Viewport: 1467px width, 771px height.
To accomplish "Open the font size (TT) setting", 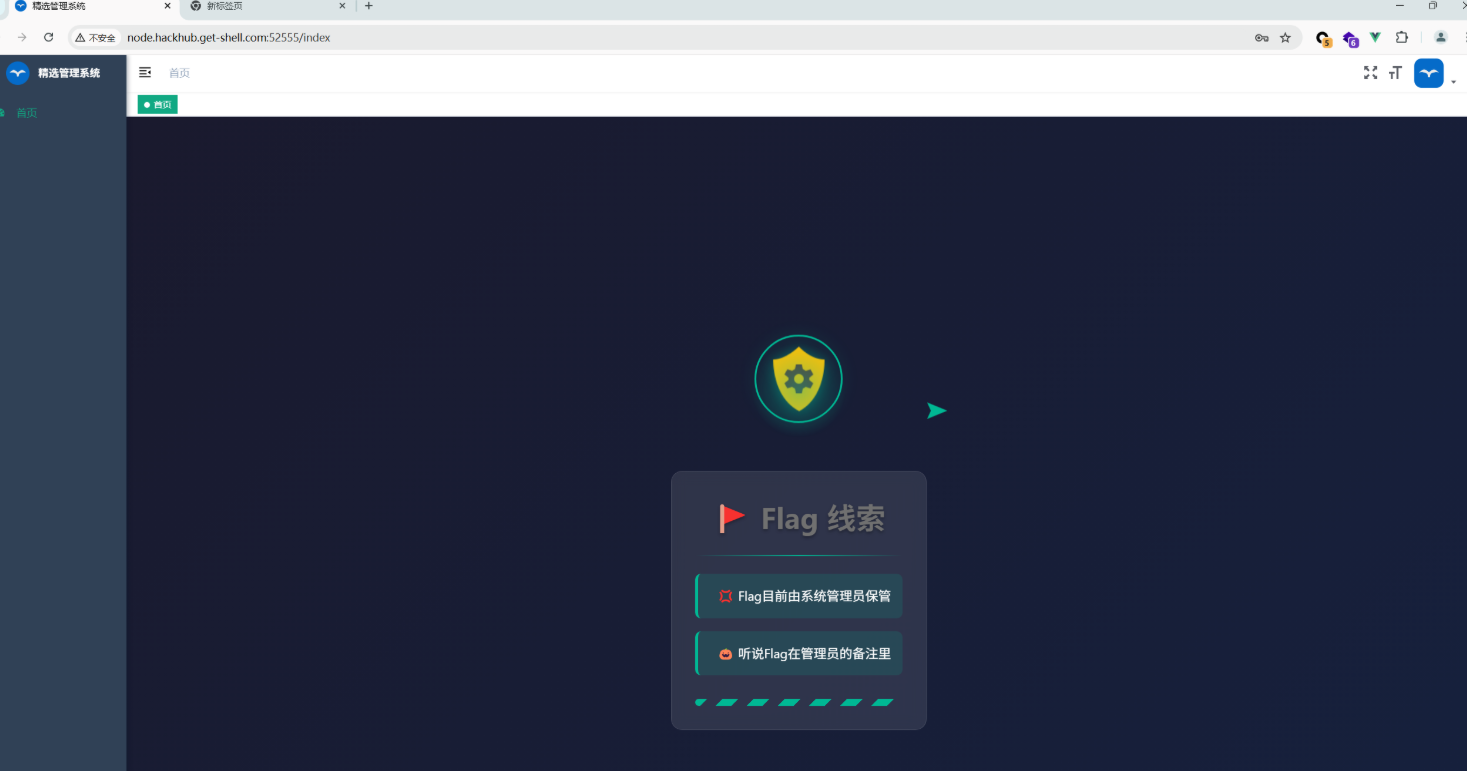I will coord(1395,73).
